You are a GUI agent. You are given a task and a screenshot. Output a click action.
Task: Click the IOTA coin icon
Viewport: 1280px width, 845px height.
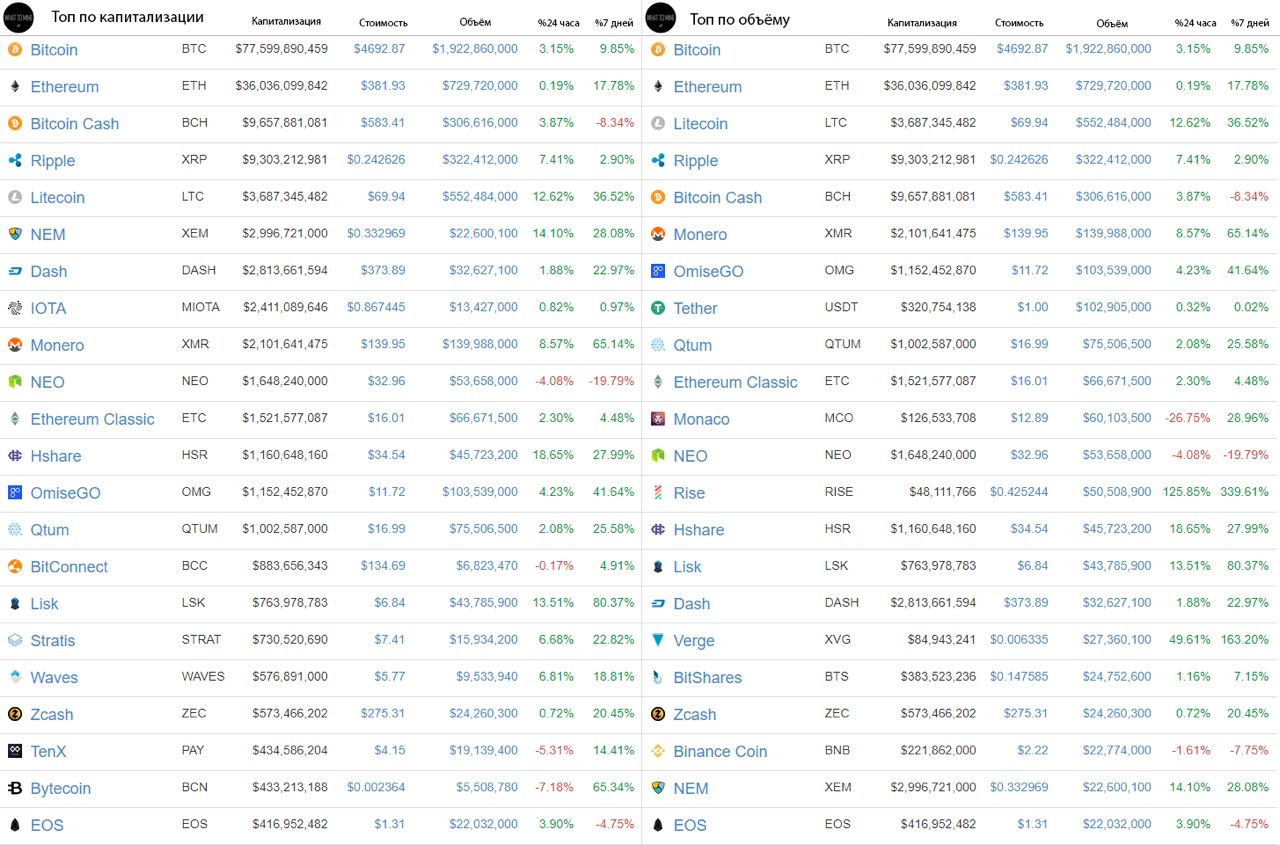(15, 308)
